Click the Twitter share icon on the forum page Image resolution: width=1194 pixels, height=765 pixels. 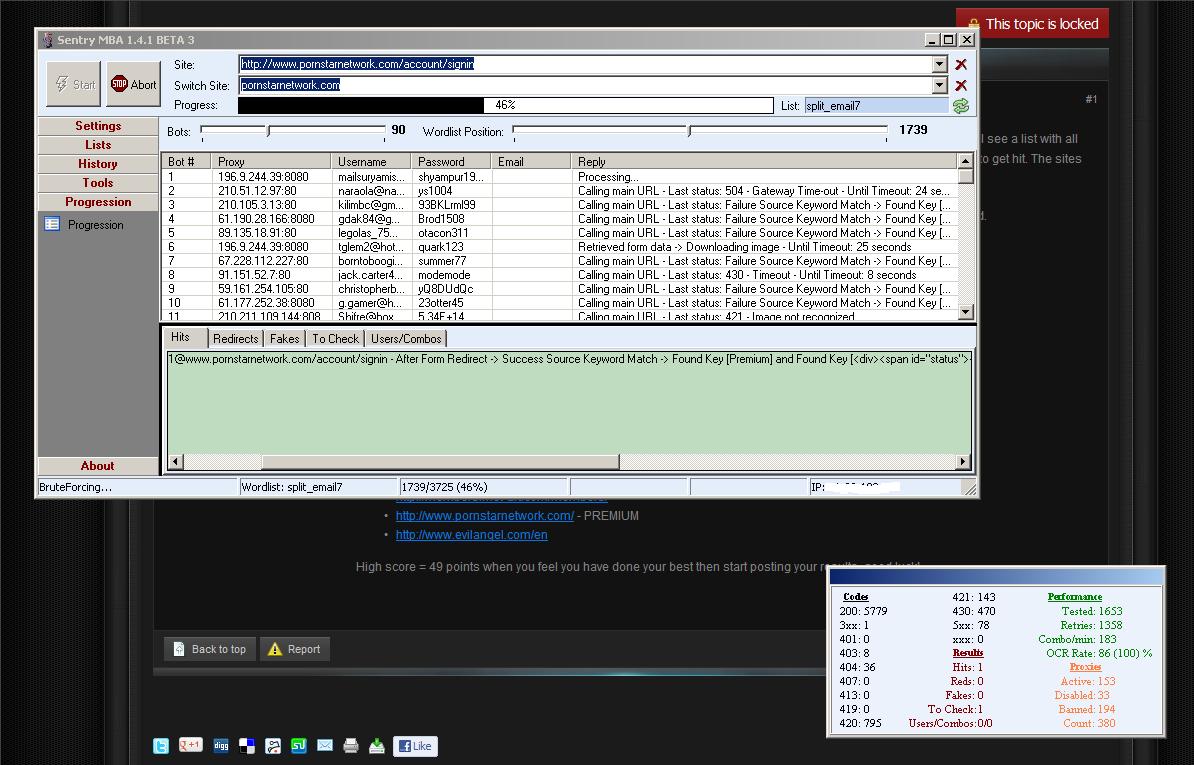click(x=161, y=746)
